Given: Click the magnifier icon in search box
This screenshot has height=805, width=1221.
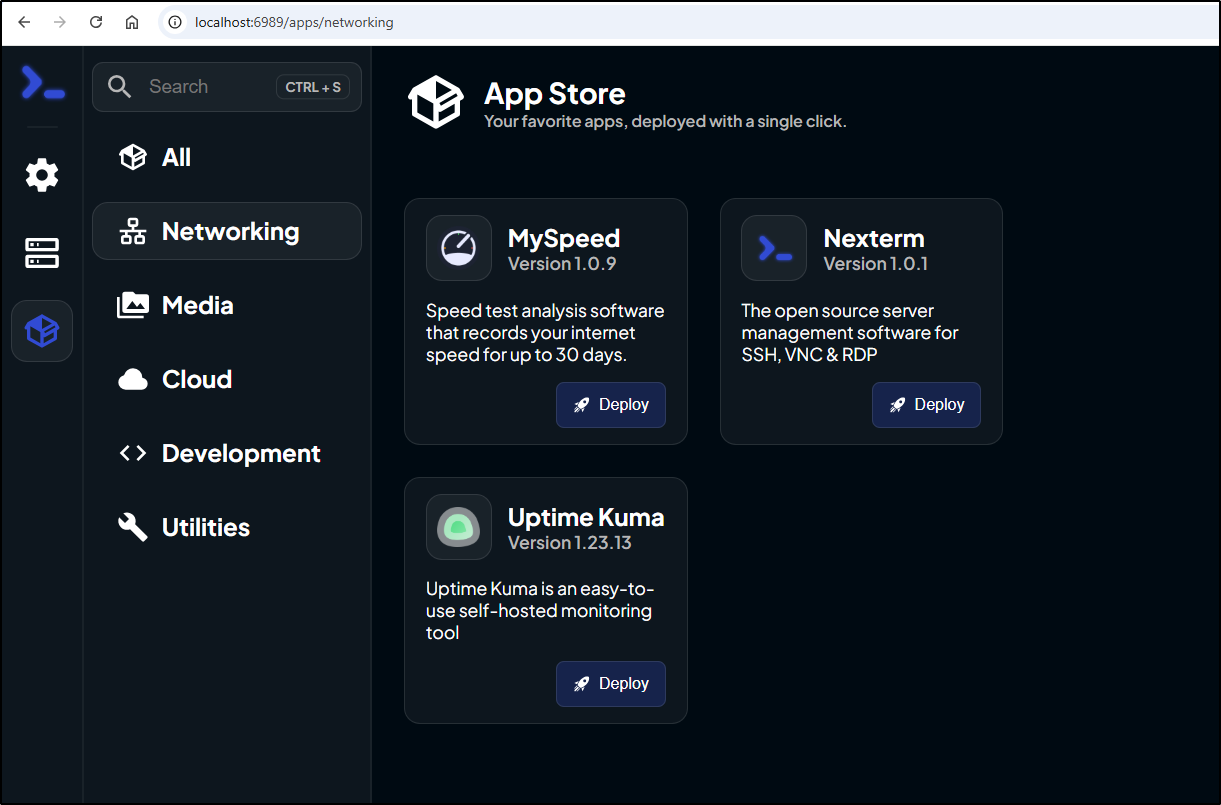Looking at the screenshot, I should click(119, 87).
